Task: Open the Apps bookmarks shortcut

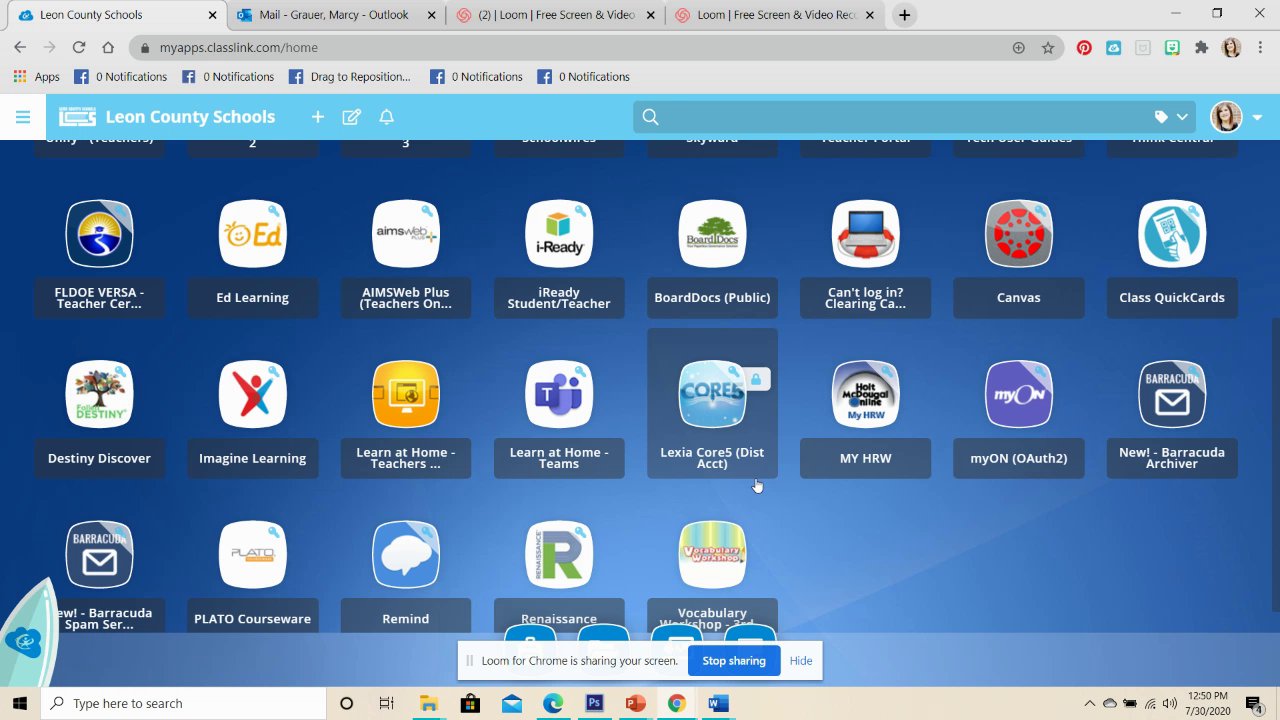Action: (x=37, y=77)
